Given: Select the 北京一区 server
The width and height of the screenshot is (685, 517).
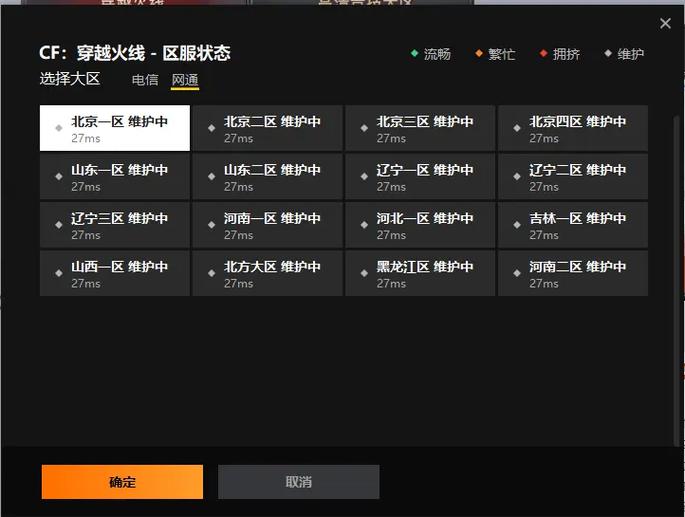Looking at the screenshot, I should tap(115, 128).
